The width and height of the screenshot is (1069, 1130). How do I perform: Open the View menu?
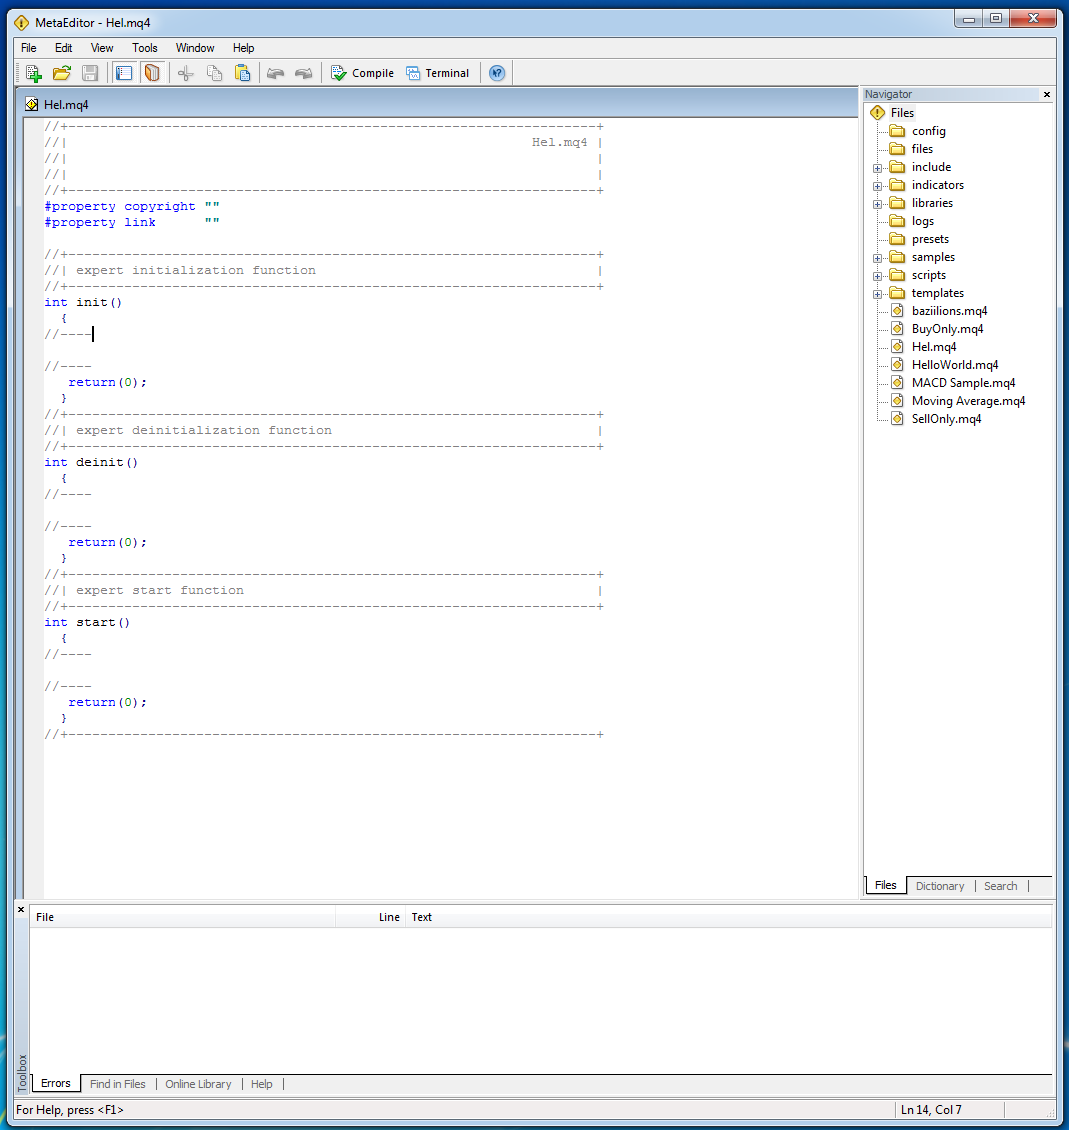[x=102, y=48]
